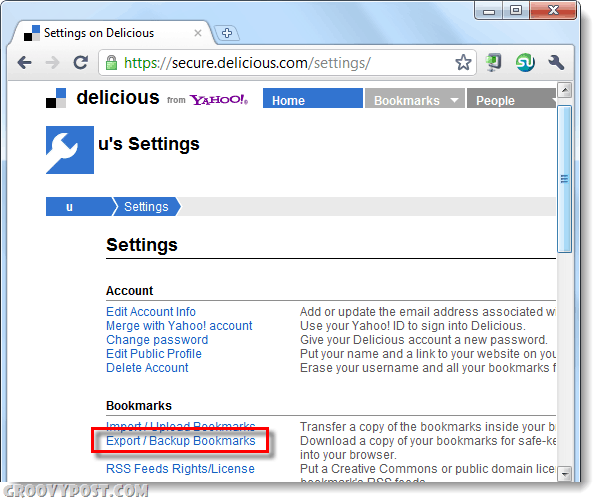
Task: Click the browser forward arrow
Action: (x=52, y=62)
